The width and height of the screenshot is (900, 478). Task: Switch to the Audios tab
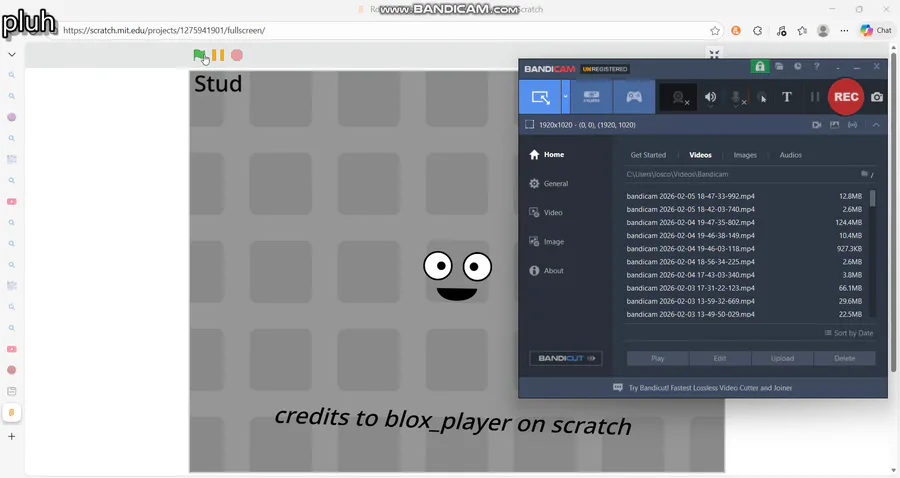click(790, 155)
